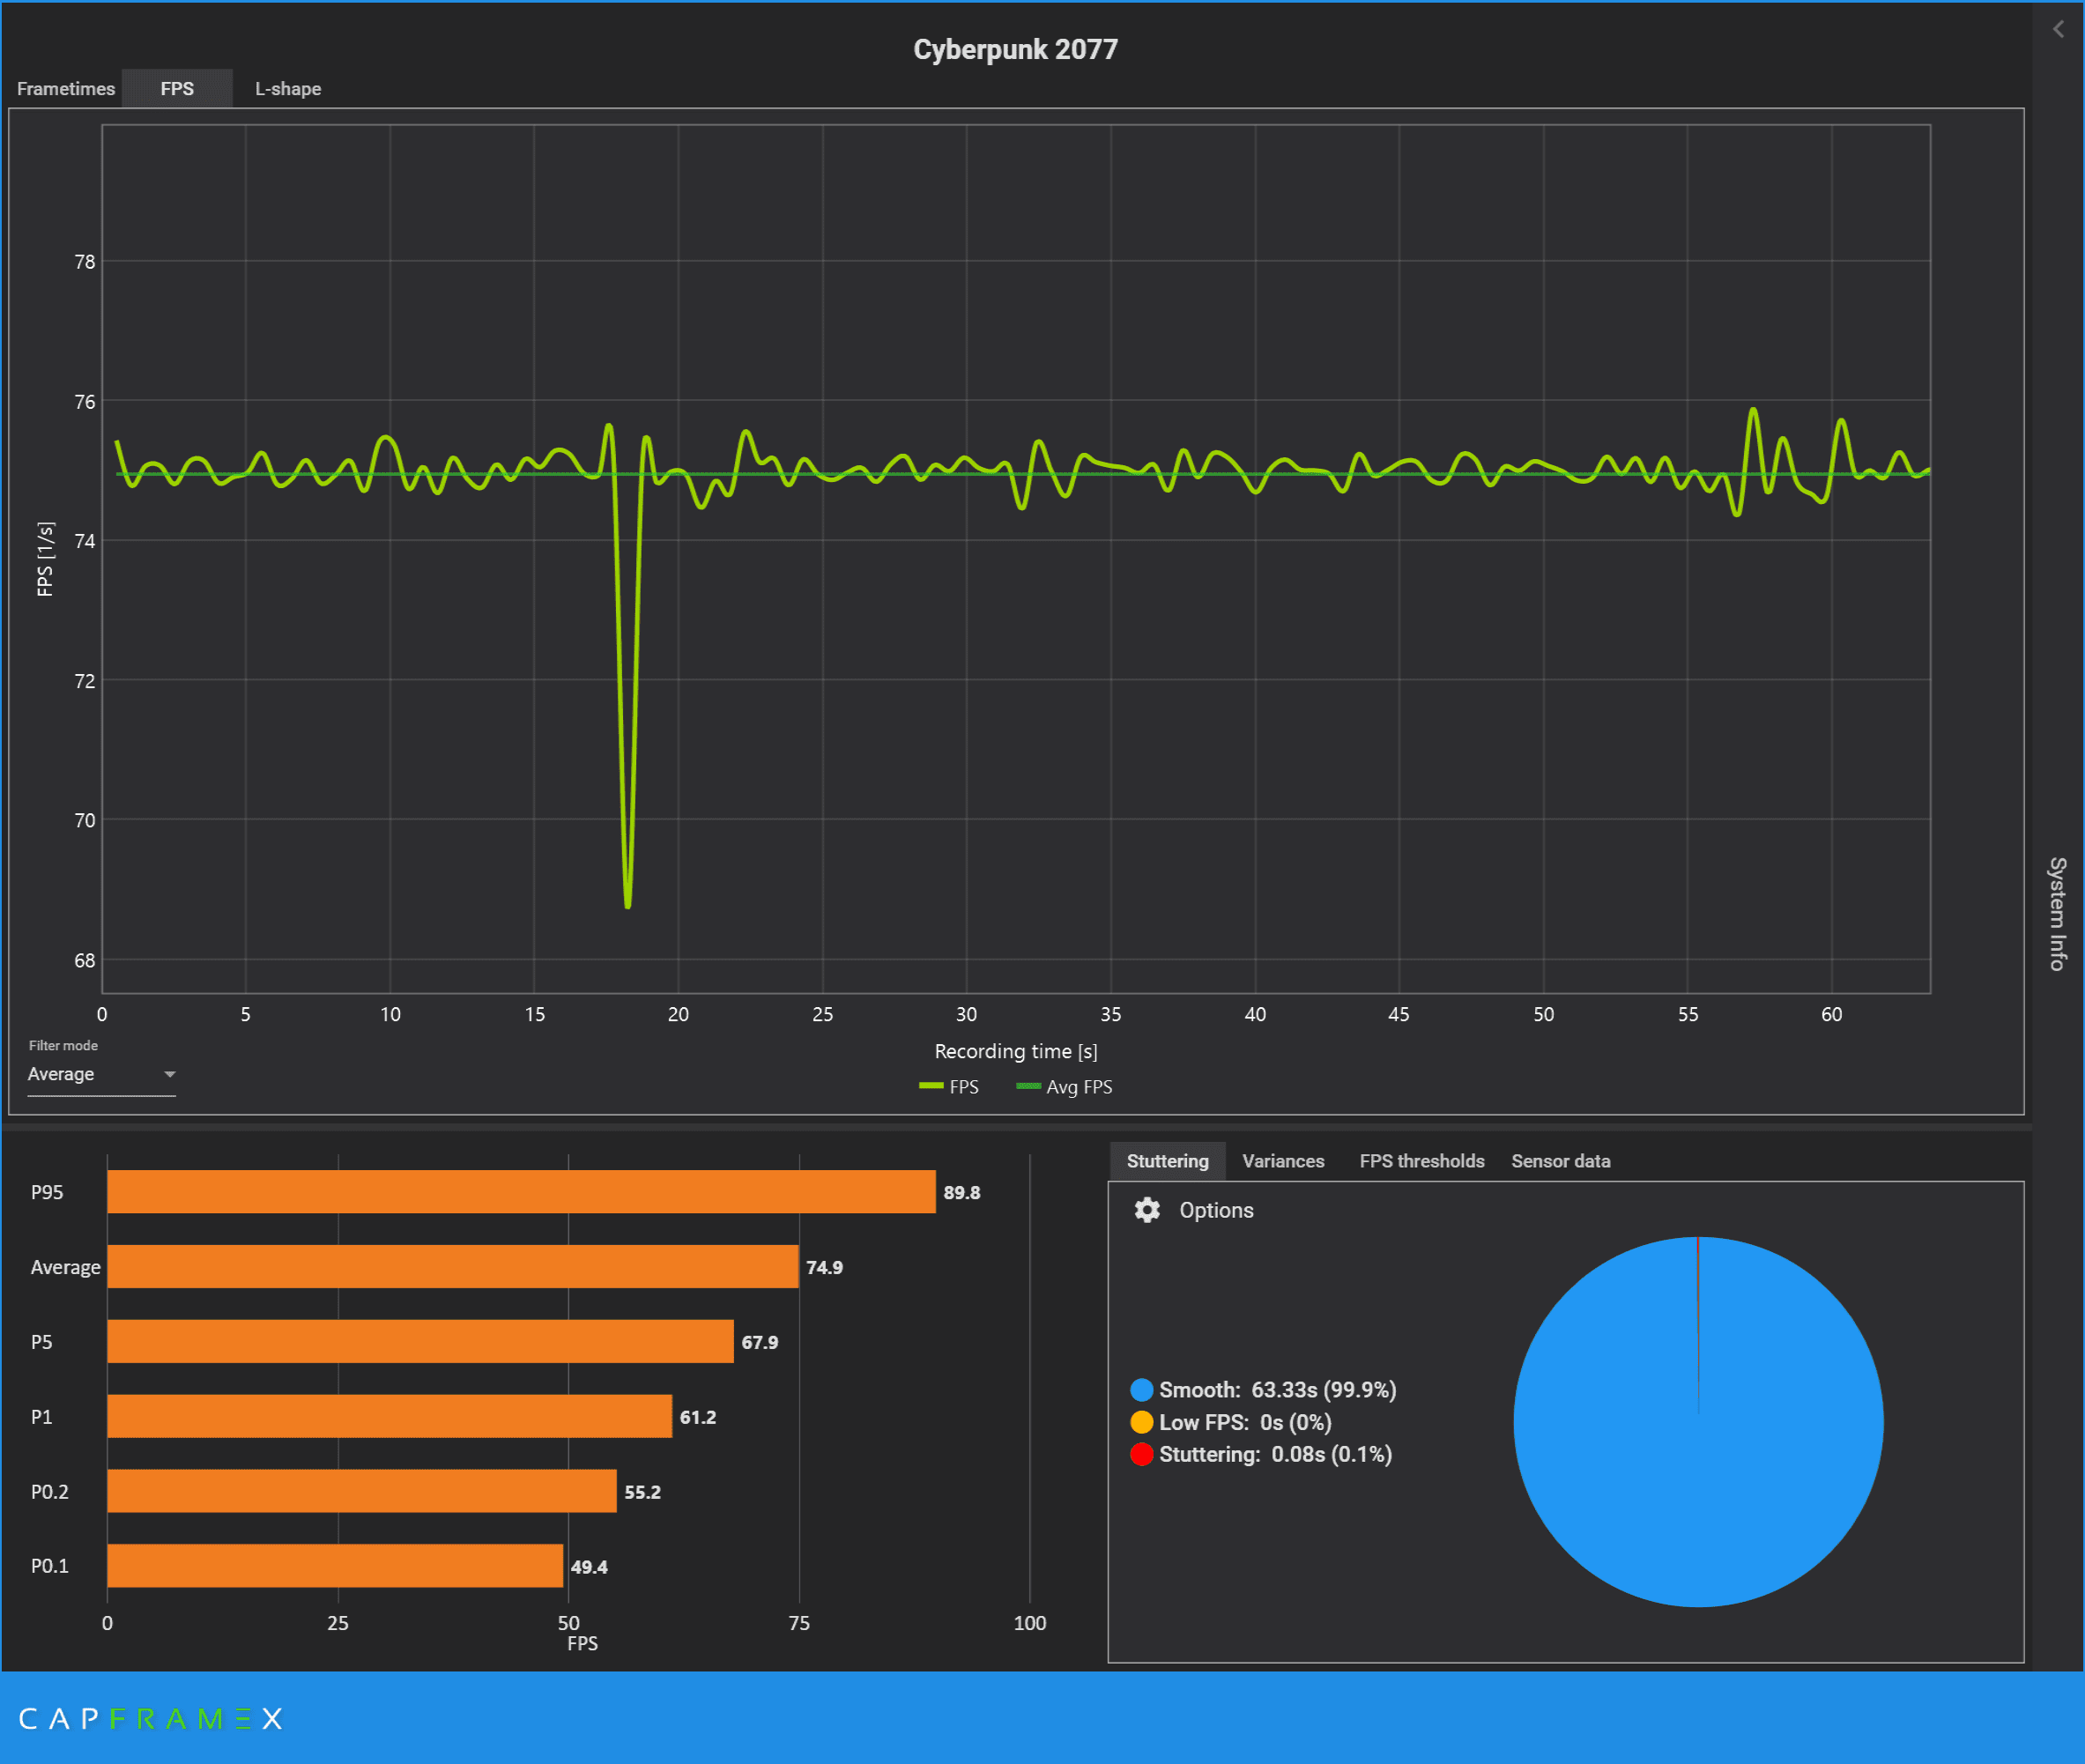Click the yellow Low FPS legend dot

click(1141, 1422)
